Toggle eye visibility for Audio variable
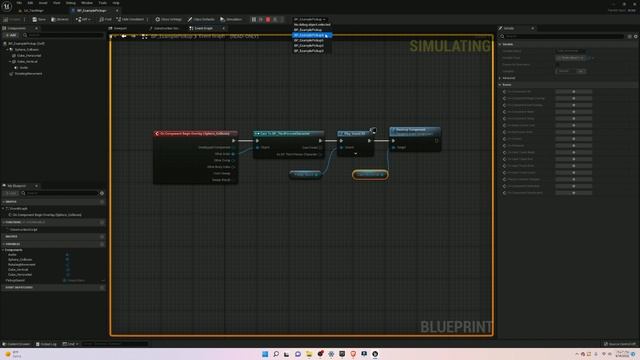The width and height of the screenshot is (640, 360). (x=67, y=255)
